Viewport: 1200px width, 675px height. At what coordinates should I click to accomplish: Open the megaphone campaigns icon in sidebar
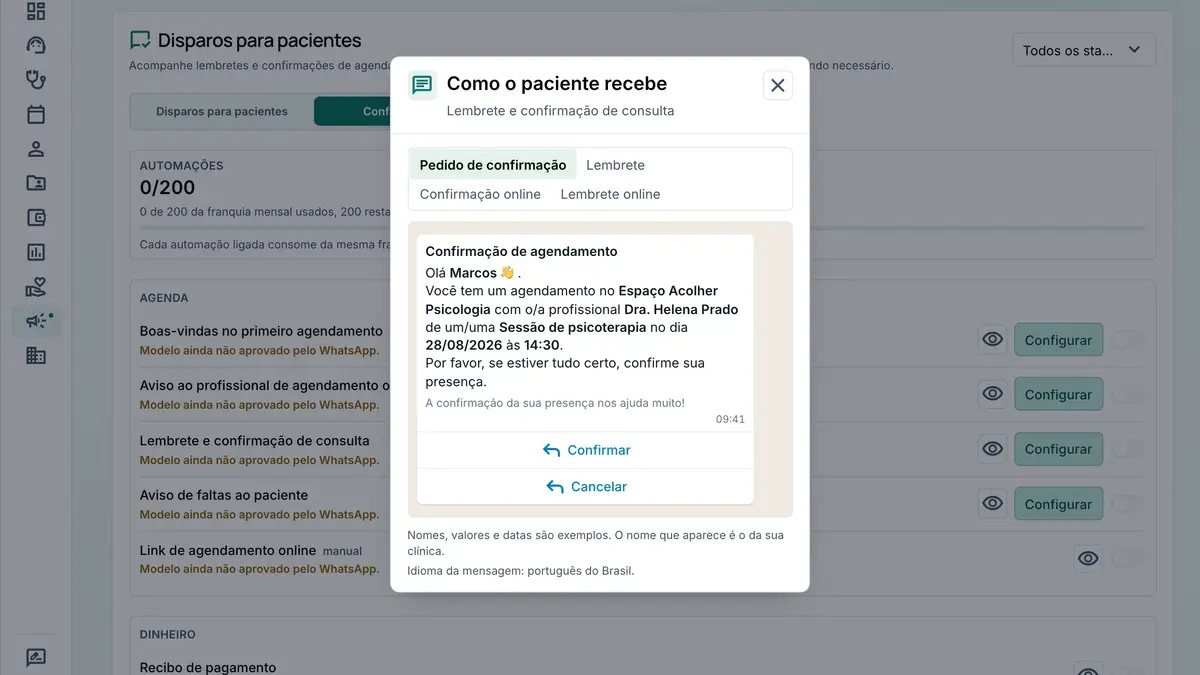point(36,321)
